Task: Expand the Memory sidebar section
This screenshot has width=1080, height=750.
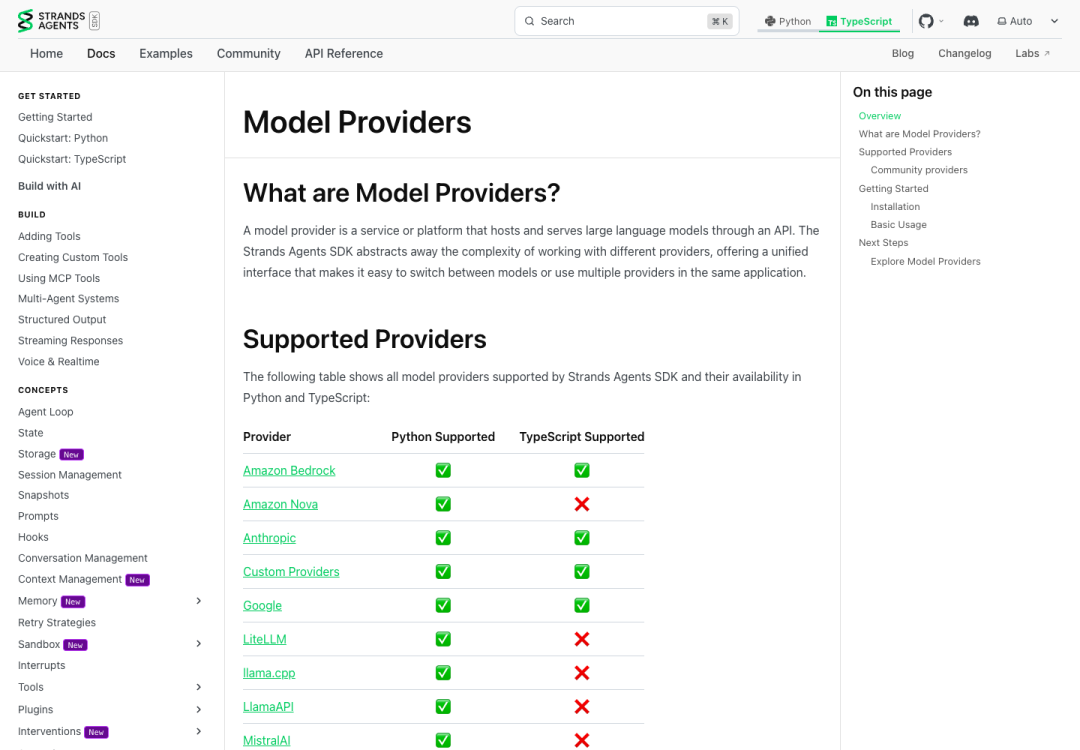Action: click(198, 601)
